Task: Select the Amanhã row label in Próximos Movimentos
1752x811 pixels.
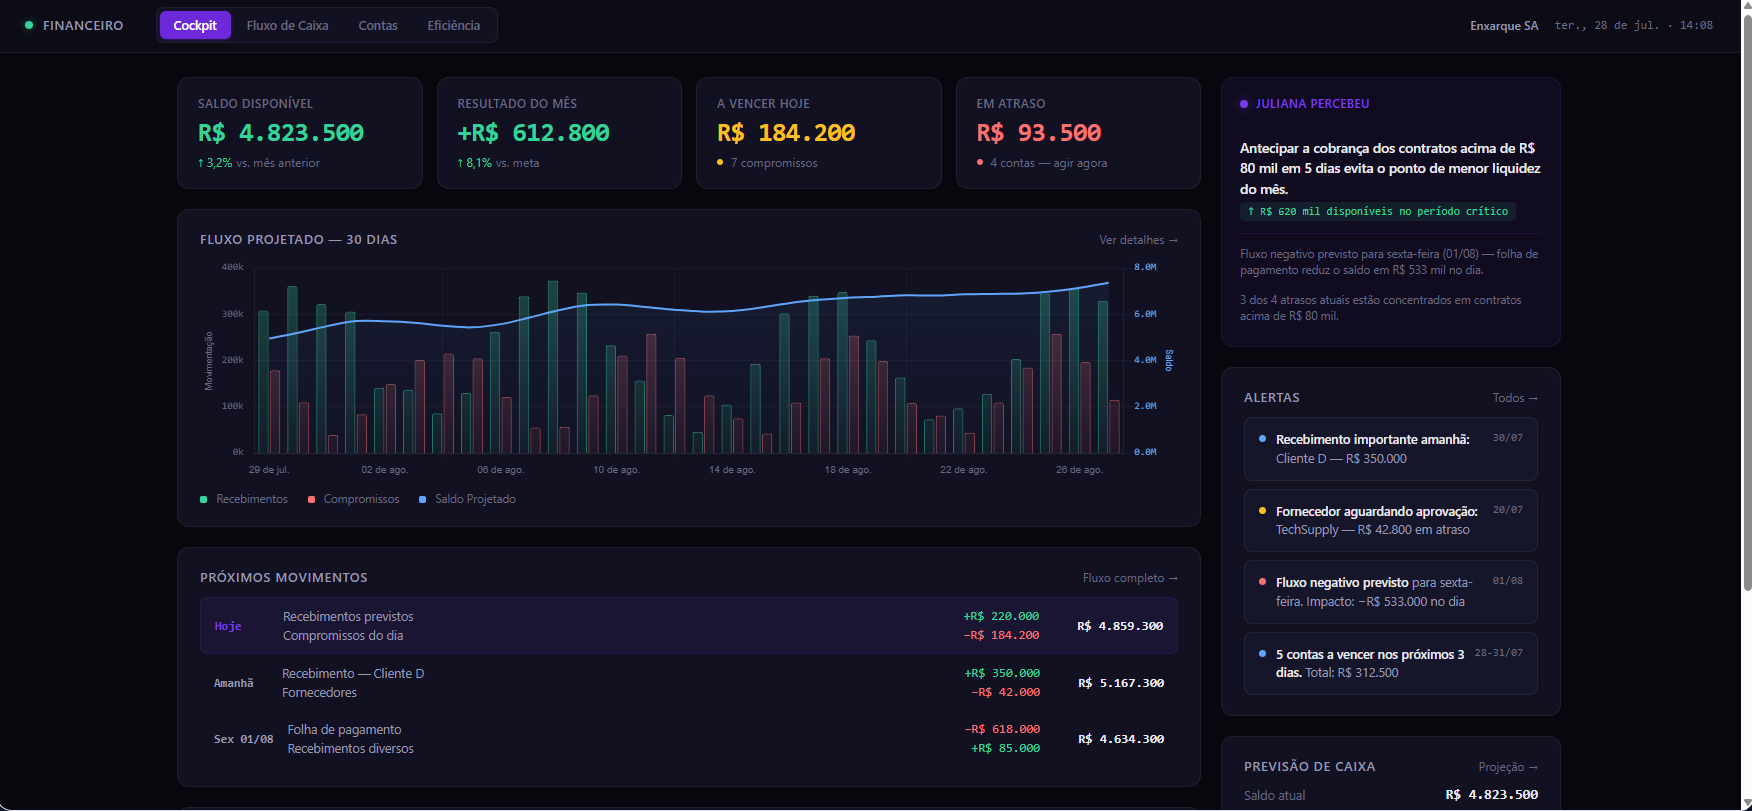Action: click(234, 683)
